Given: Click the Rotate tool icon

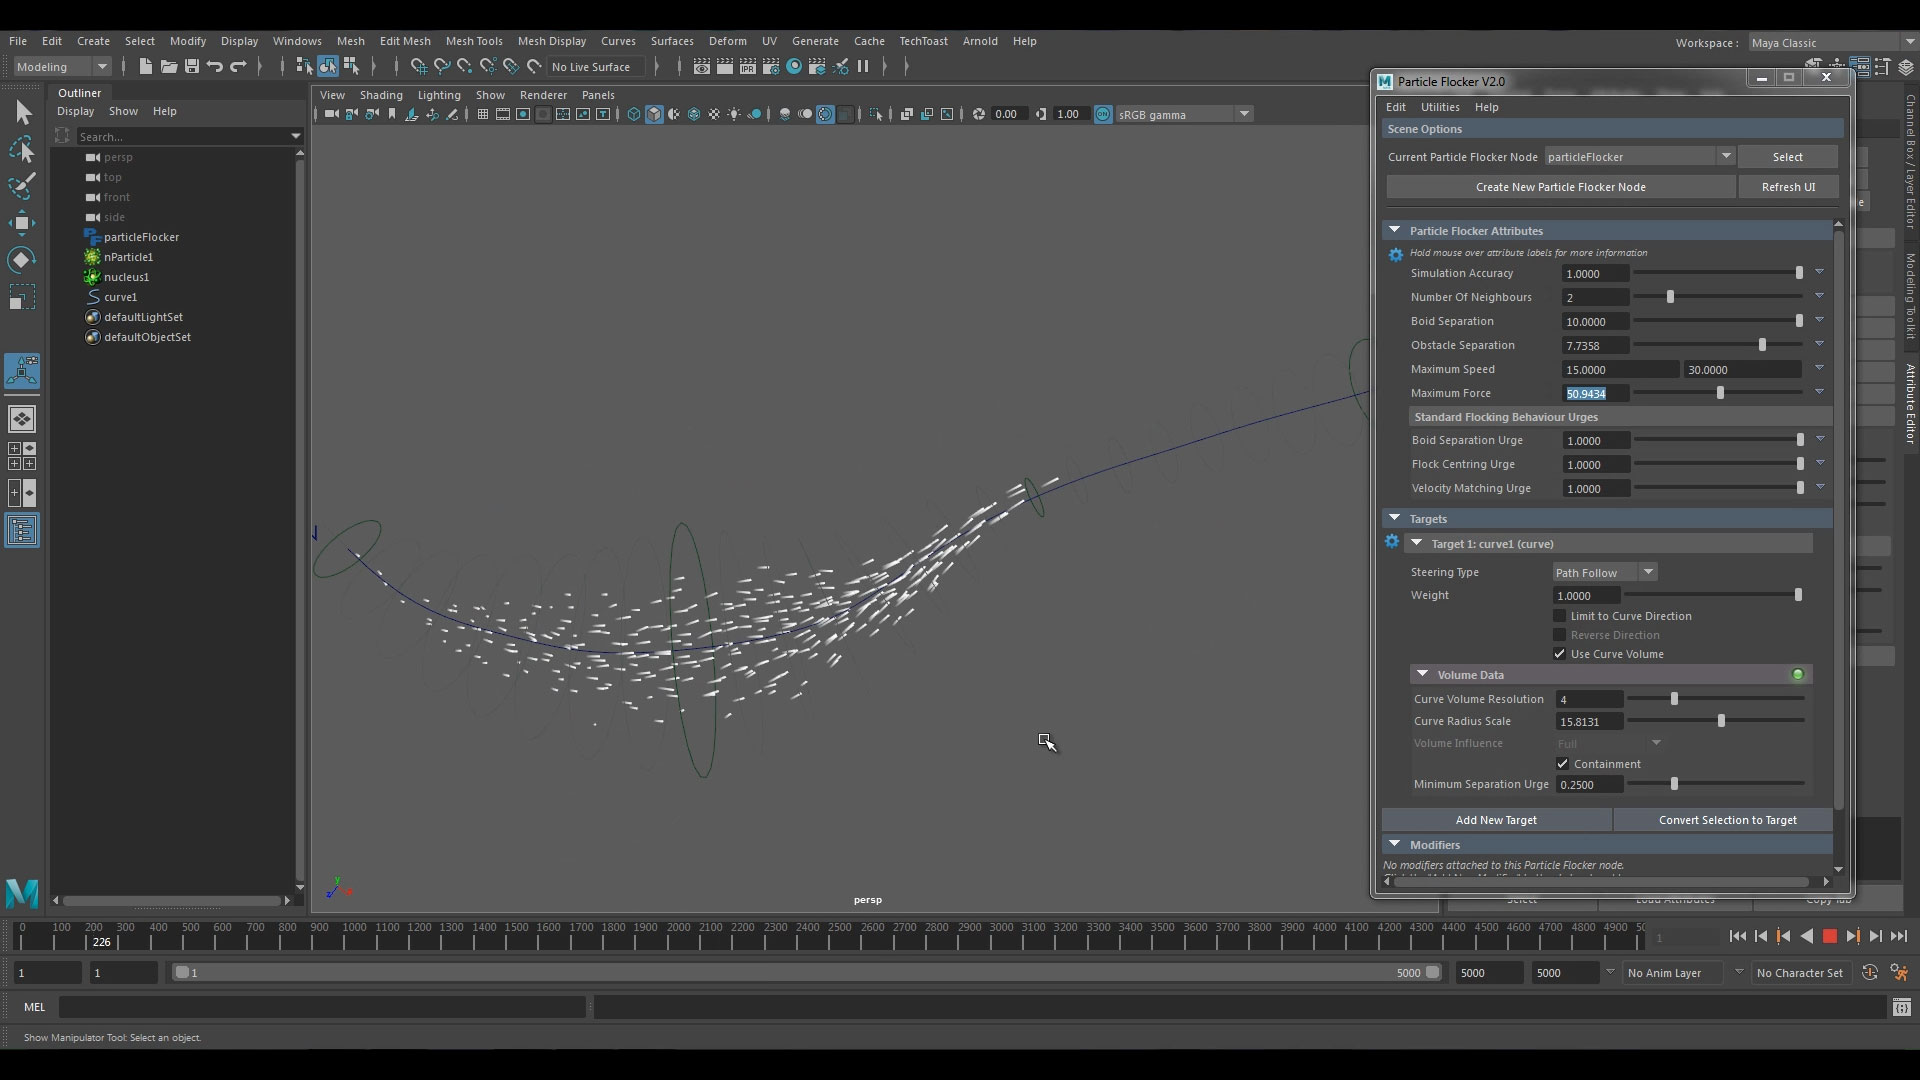Looking at the screenshot, I should pyautogui.click(x=22, y=260).
